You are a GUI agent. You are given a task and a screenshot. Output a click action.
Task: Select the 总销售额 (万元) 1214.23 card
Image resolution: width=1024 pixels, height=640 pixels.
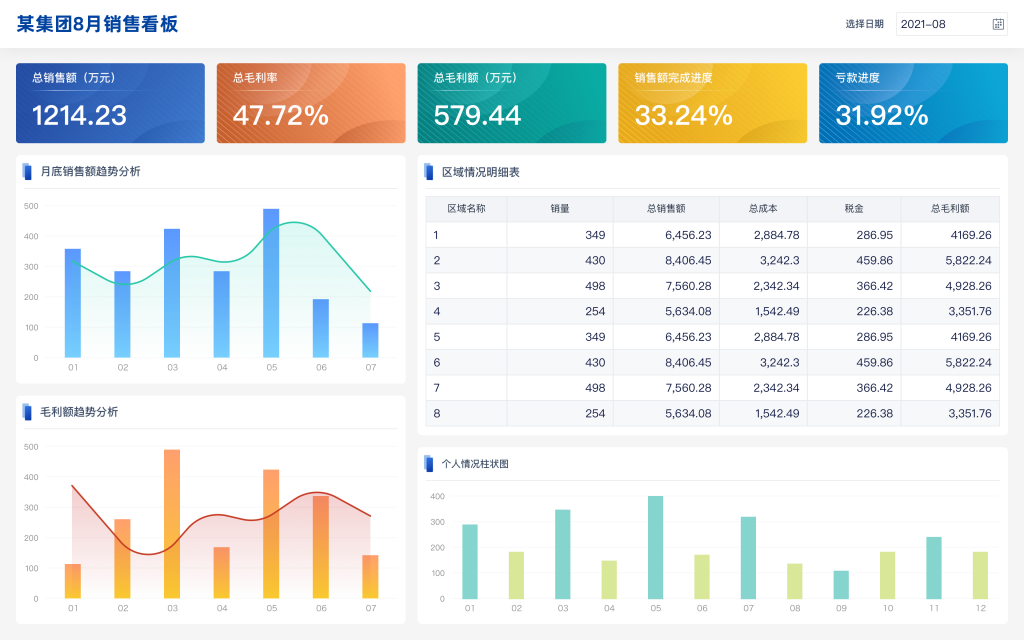click(110, 103)
